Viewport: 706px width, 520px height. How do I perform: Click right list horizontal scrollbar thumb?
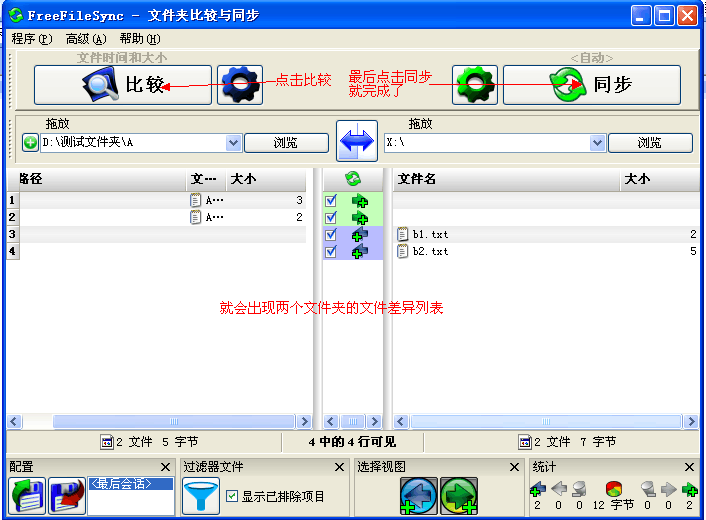(546, 421)
